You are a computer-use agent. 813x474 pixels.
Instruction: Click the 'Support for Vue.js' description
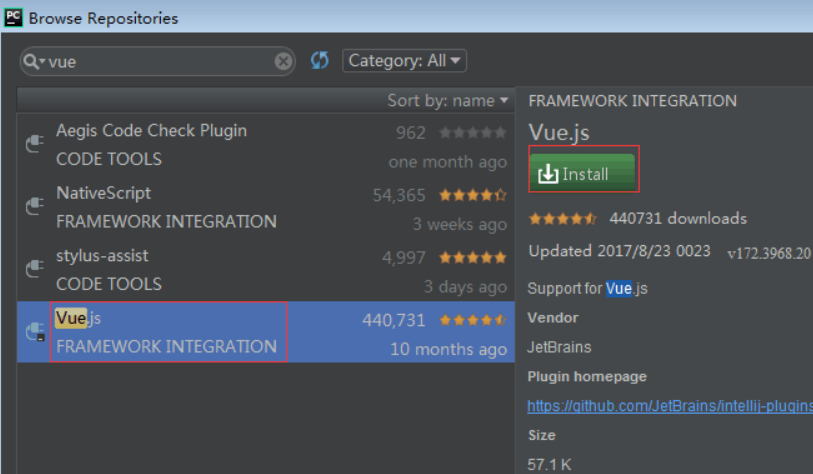point(587,288)
